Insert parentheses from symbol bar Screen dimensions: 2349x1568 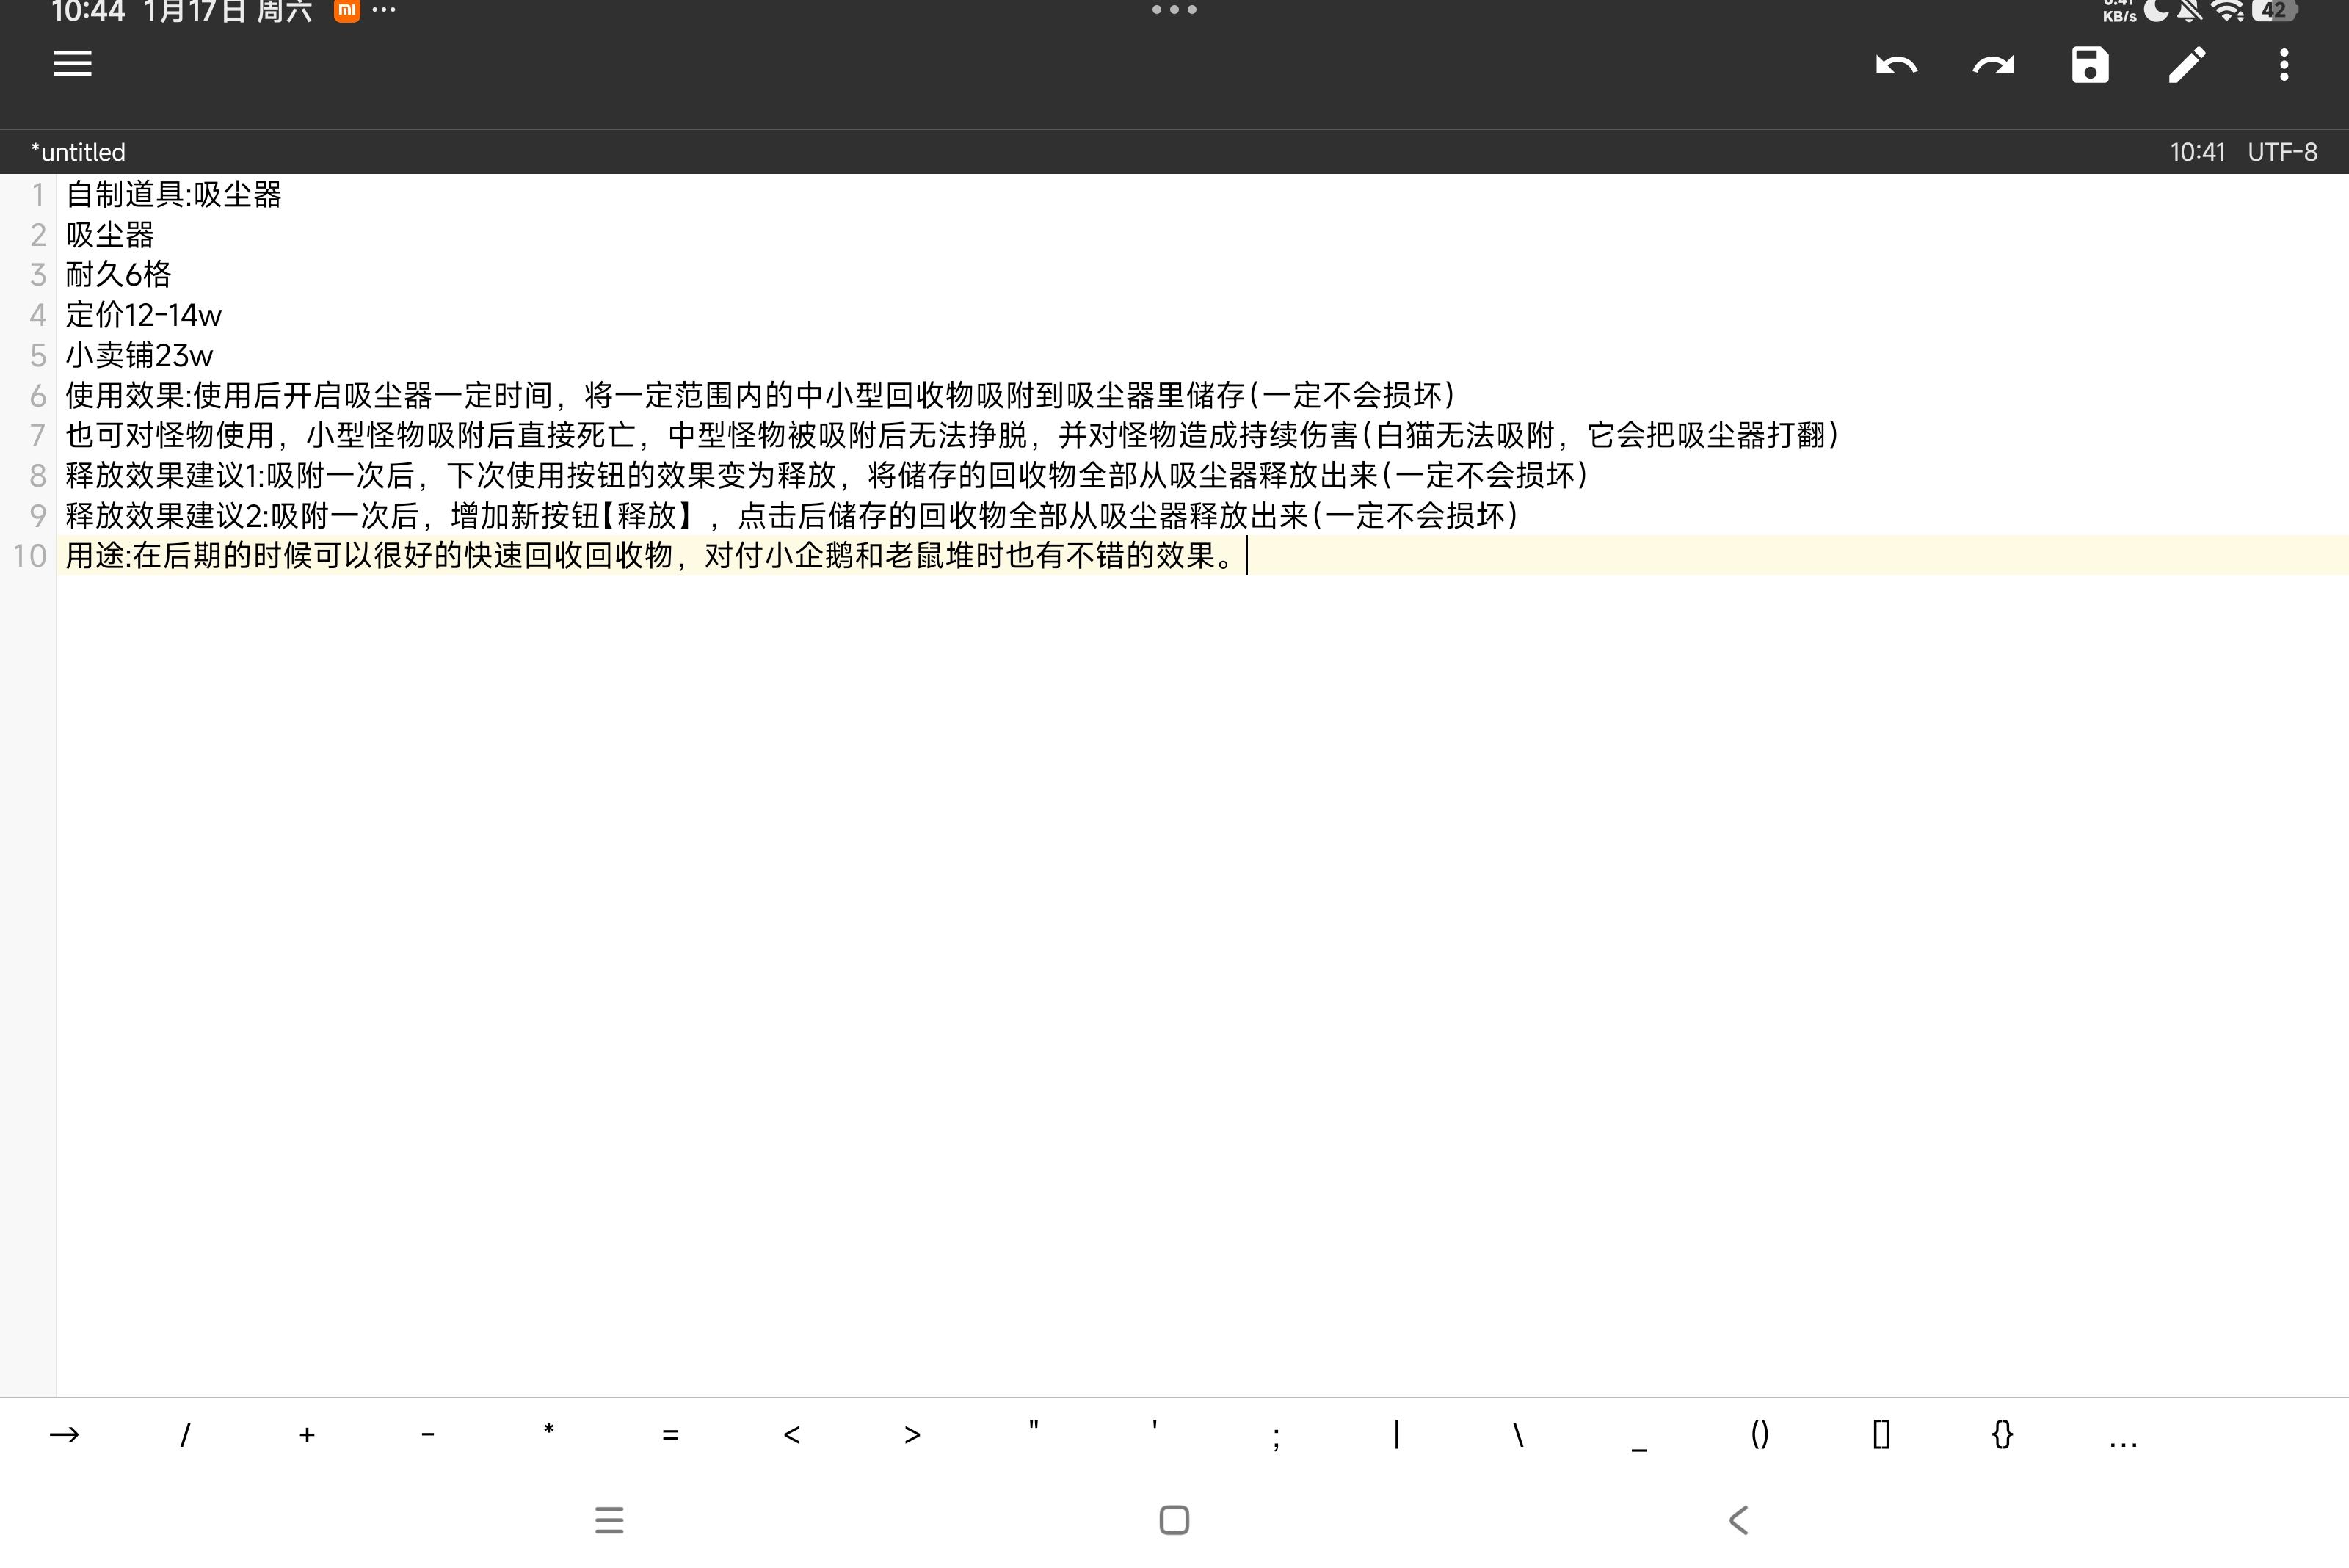coord(1760,1435)
